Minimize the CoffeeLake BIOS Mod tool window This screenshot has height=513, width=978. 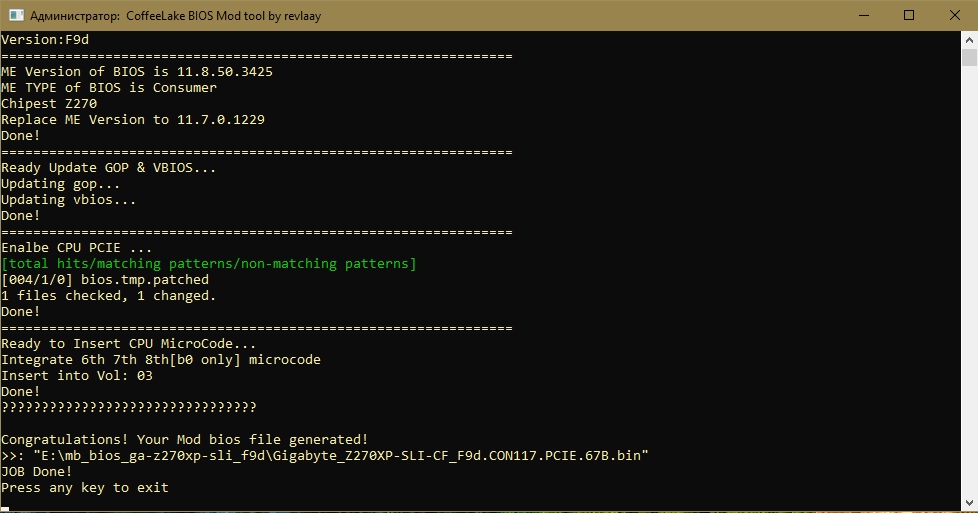(x=861, y=15)
